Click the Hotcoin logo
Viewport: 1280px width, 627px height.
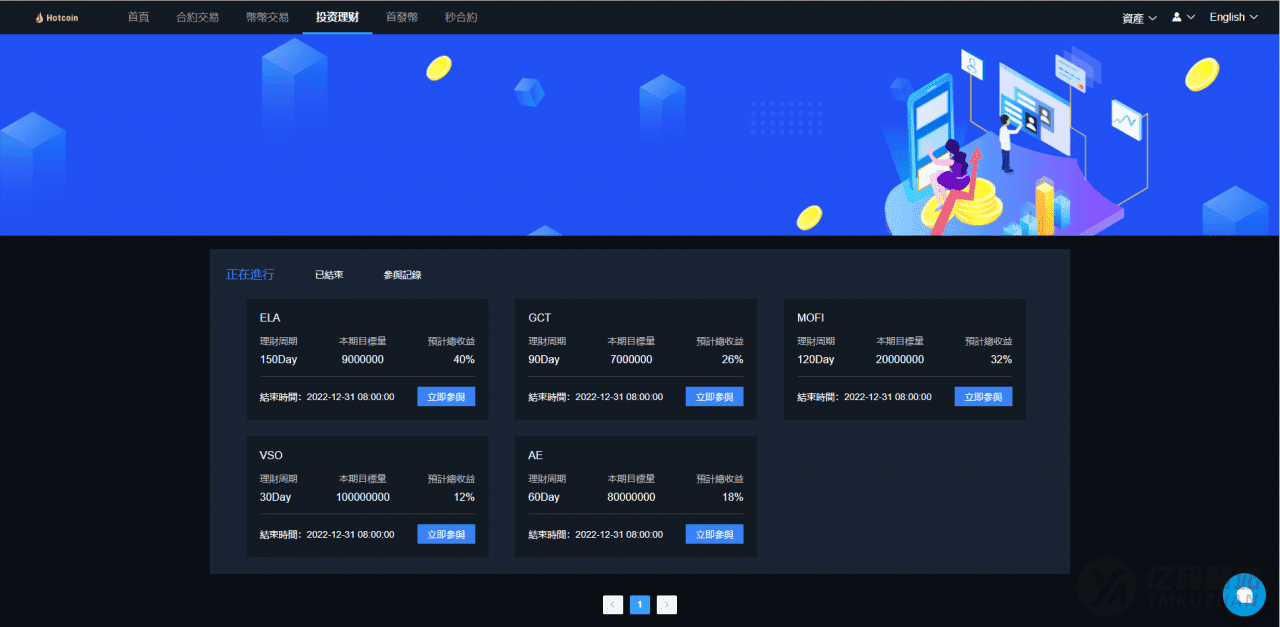click(56, 16)
